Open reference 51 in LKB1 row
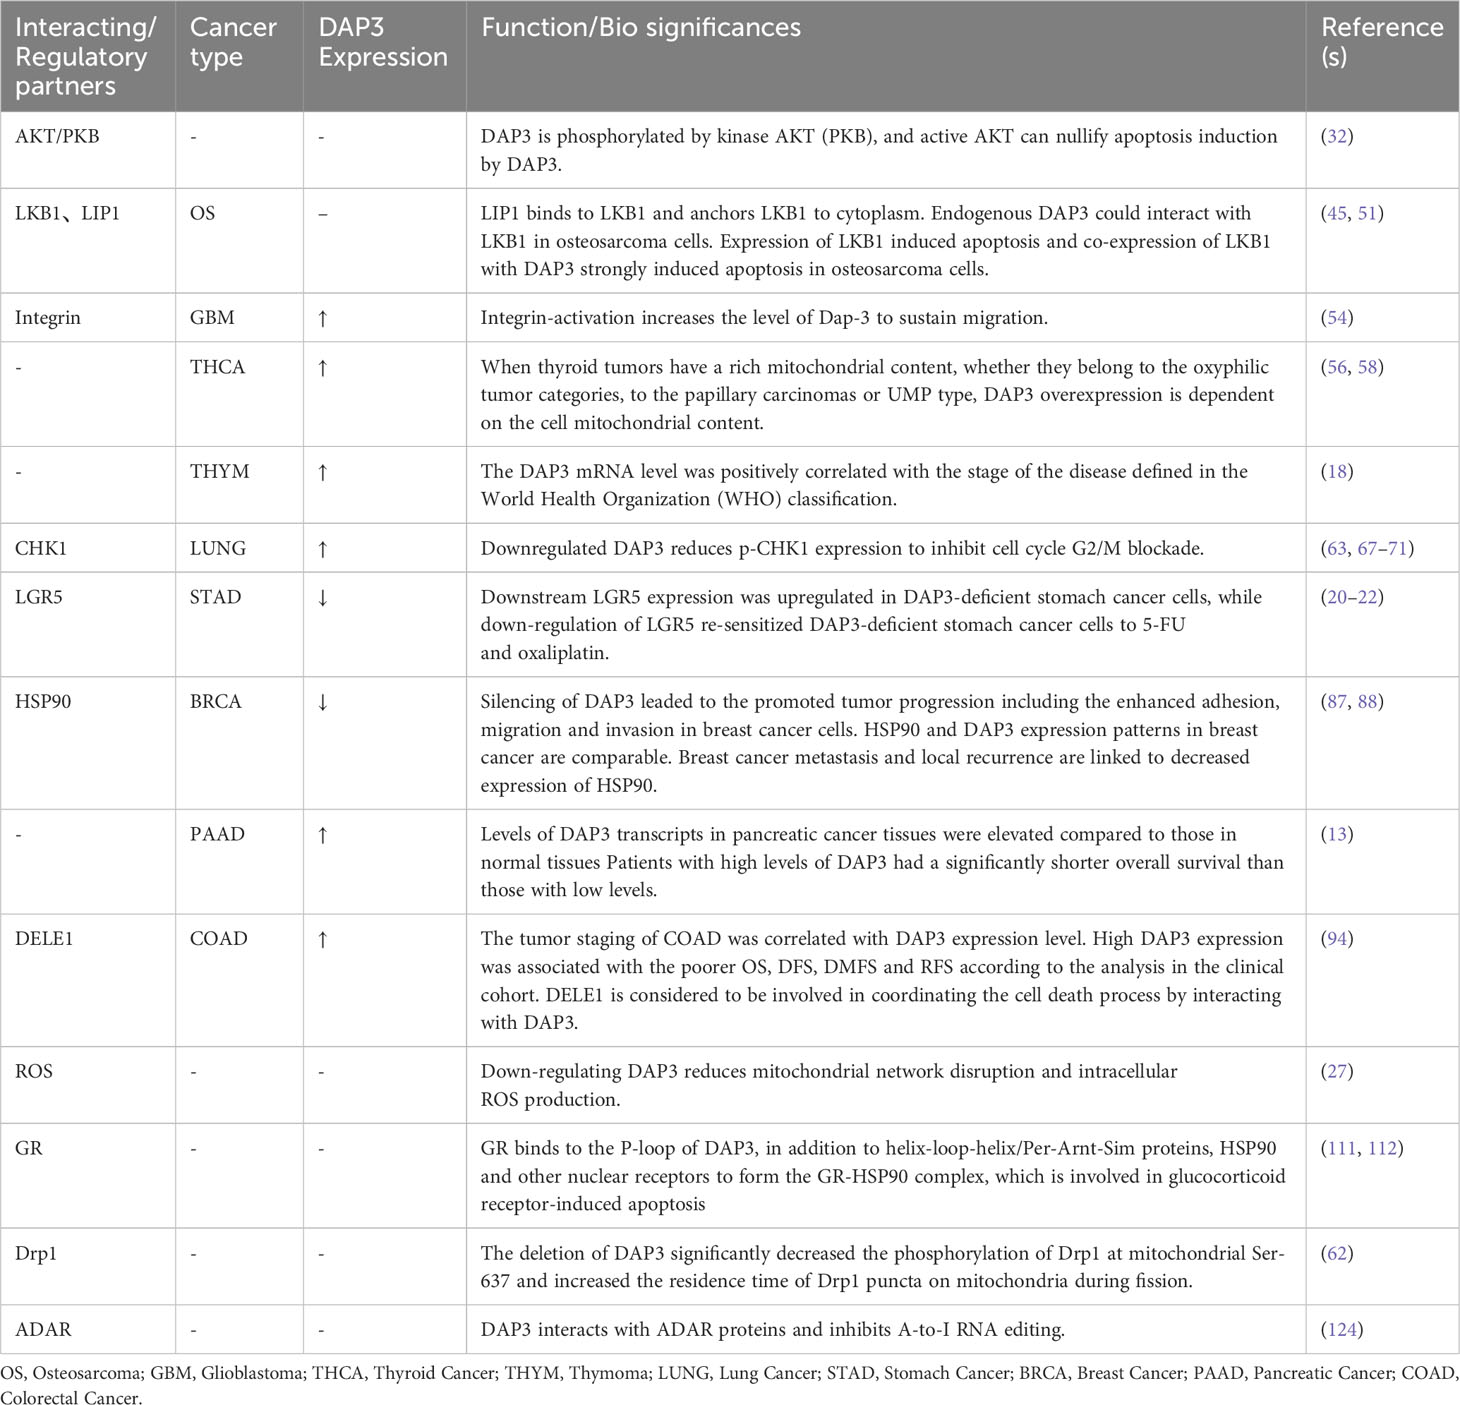Viewport: 1460px width, 1405px height. click(1368, 213)
